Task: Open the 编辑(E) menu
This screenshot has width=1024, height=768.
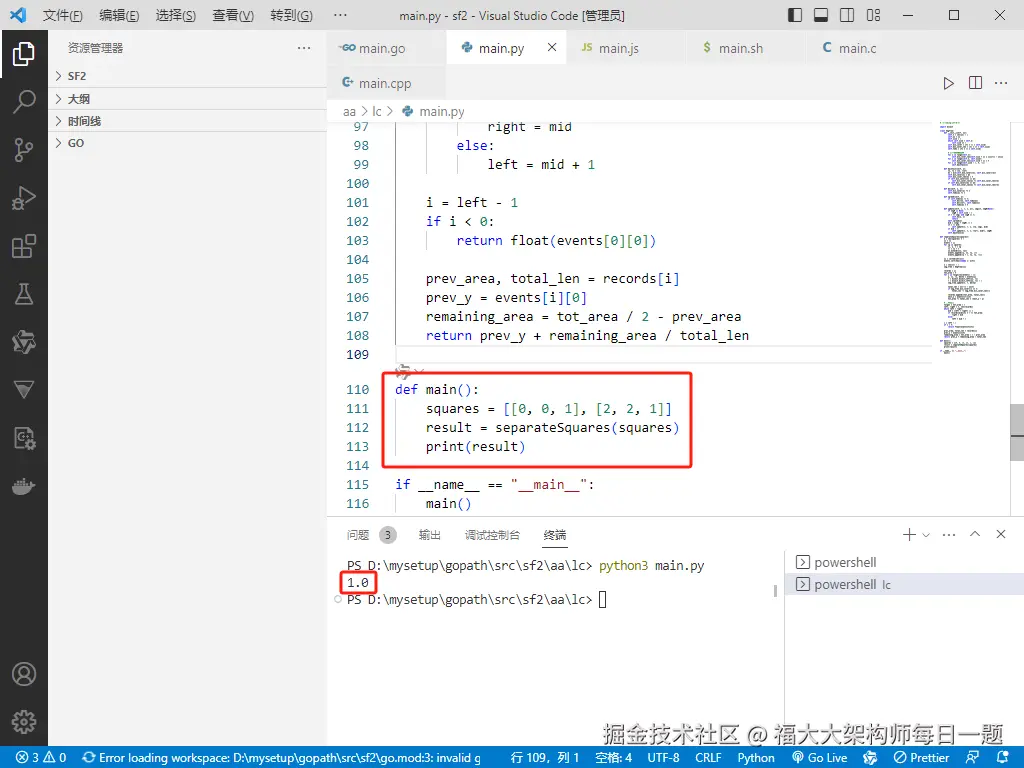Action: pyautogui.click(x=119, y=15)
